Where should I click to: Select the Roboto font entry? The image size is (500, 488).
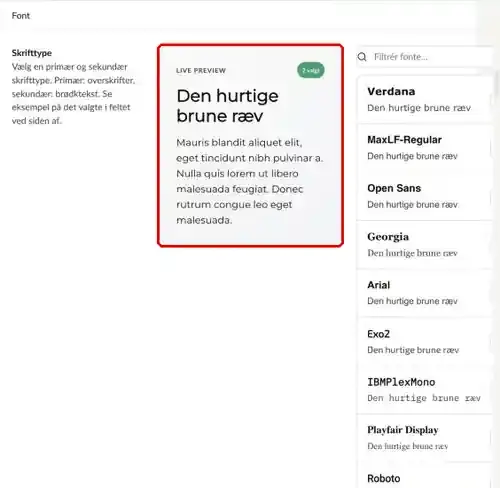(424, 476)
